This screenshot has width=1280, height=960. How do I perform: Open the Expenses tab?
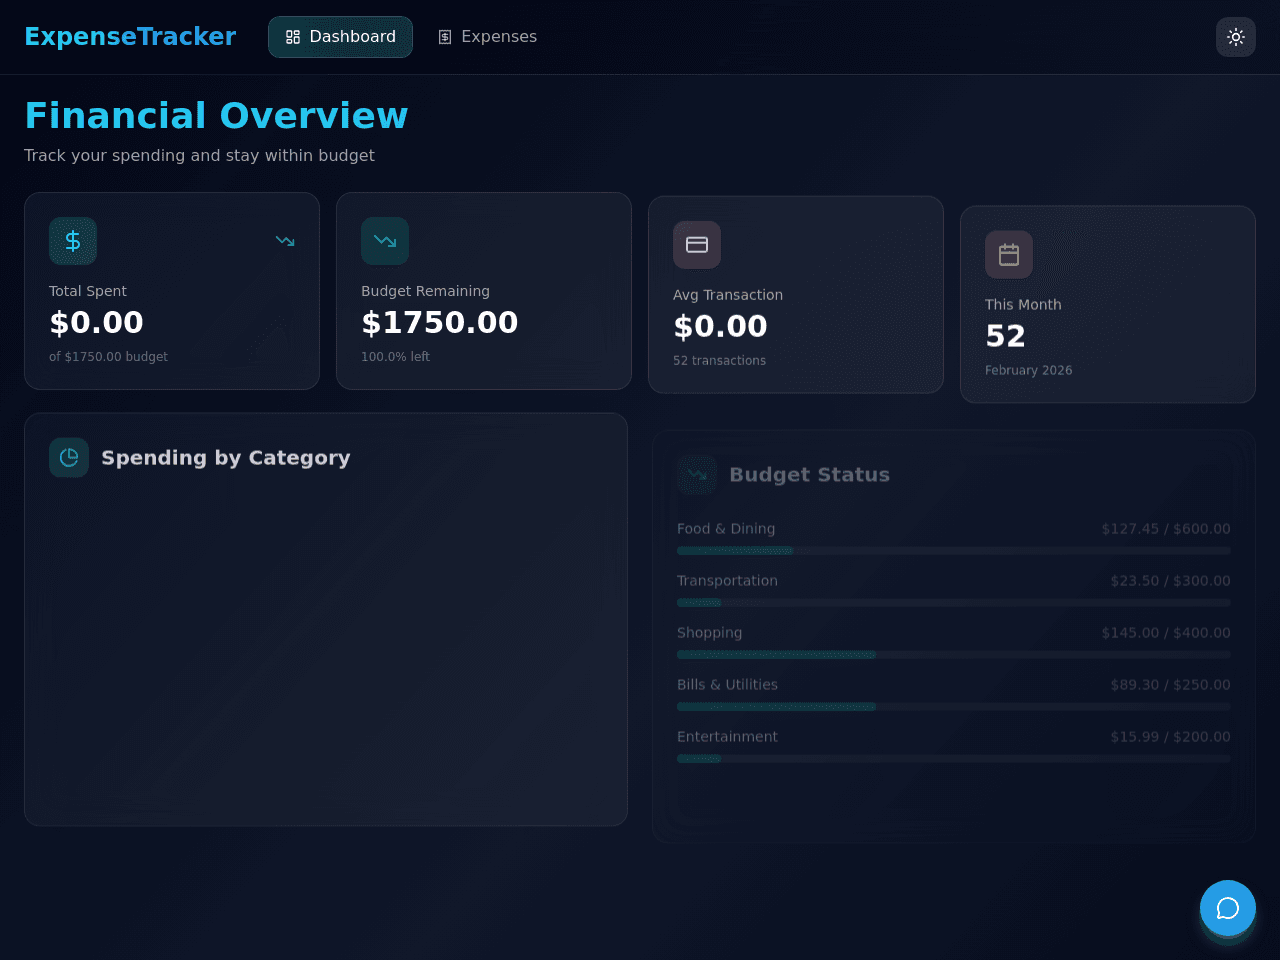tap(487, 37)
